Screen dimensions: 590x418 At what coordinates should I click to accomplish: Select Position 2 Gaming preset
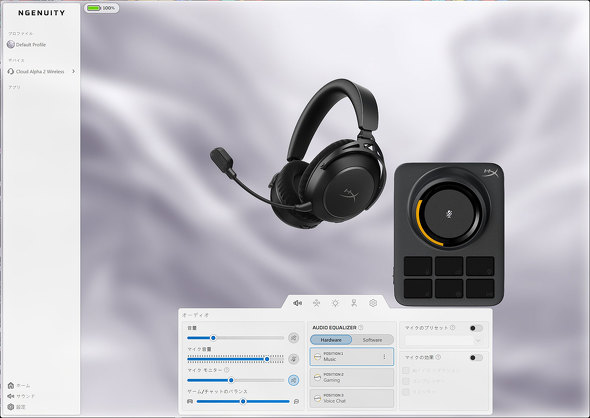coord(352,377)
